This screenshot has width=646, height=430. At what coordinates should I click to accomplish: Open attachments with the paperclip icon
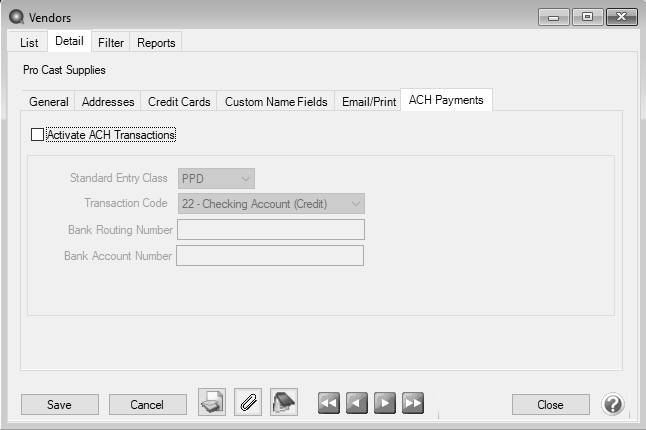point(248,403)
